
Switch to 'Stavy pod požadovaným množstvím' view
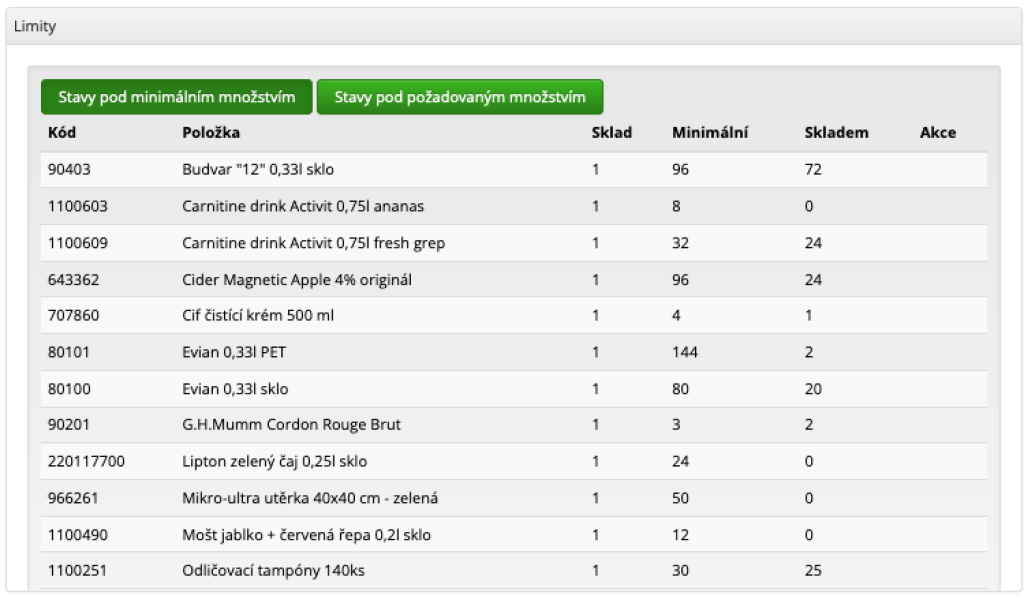459,97
